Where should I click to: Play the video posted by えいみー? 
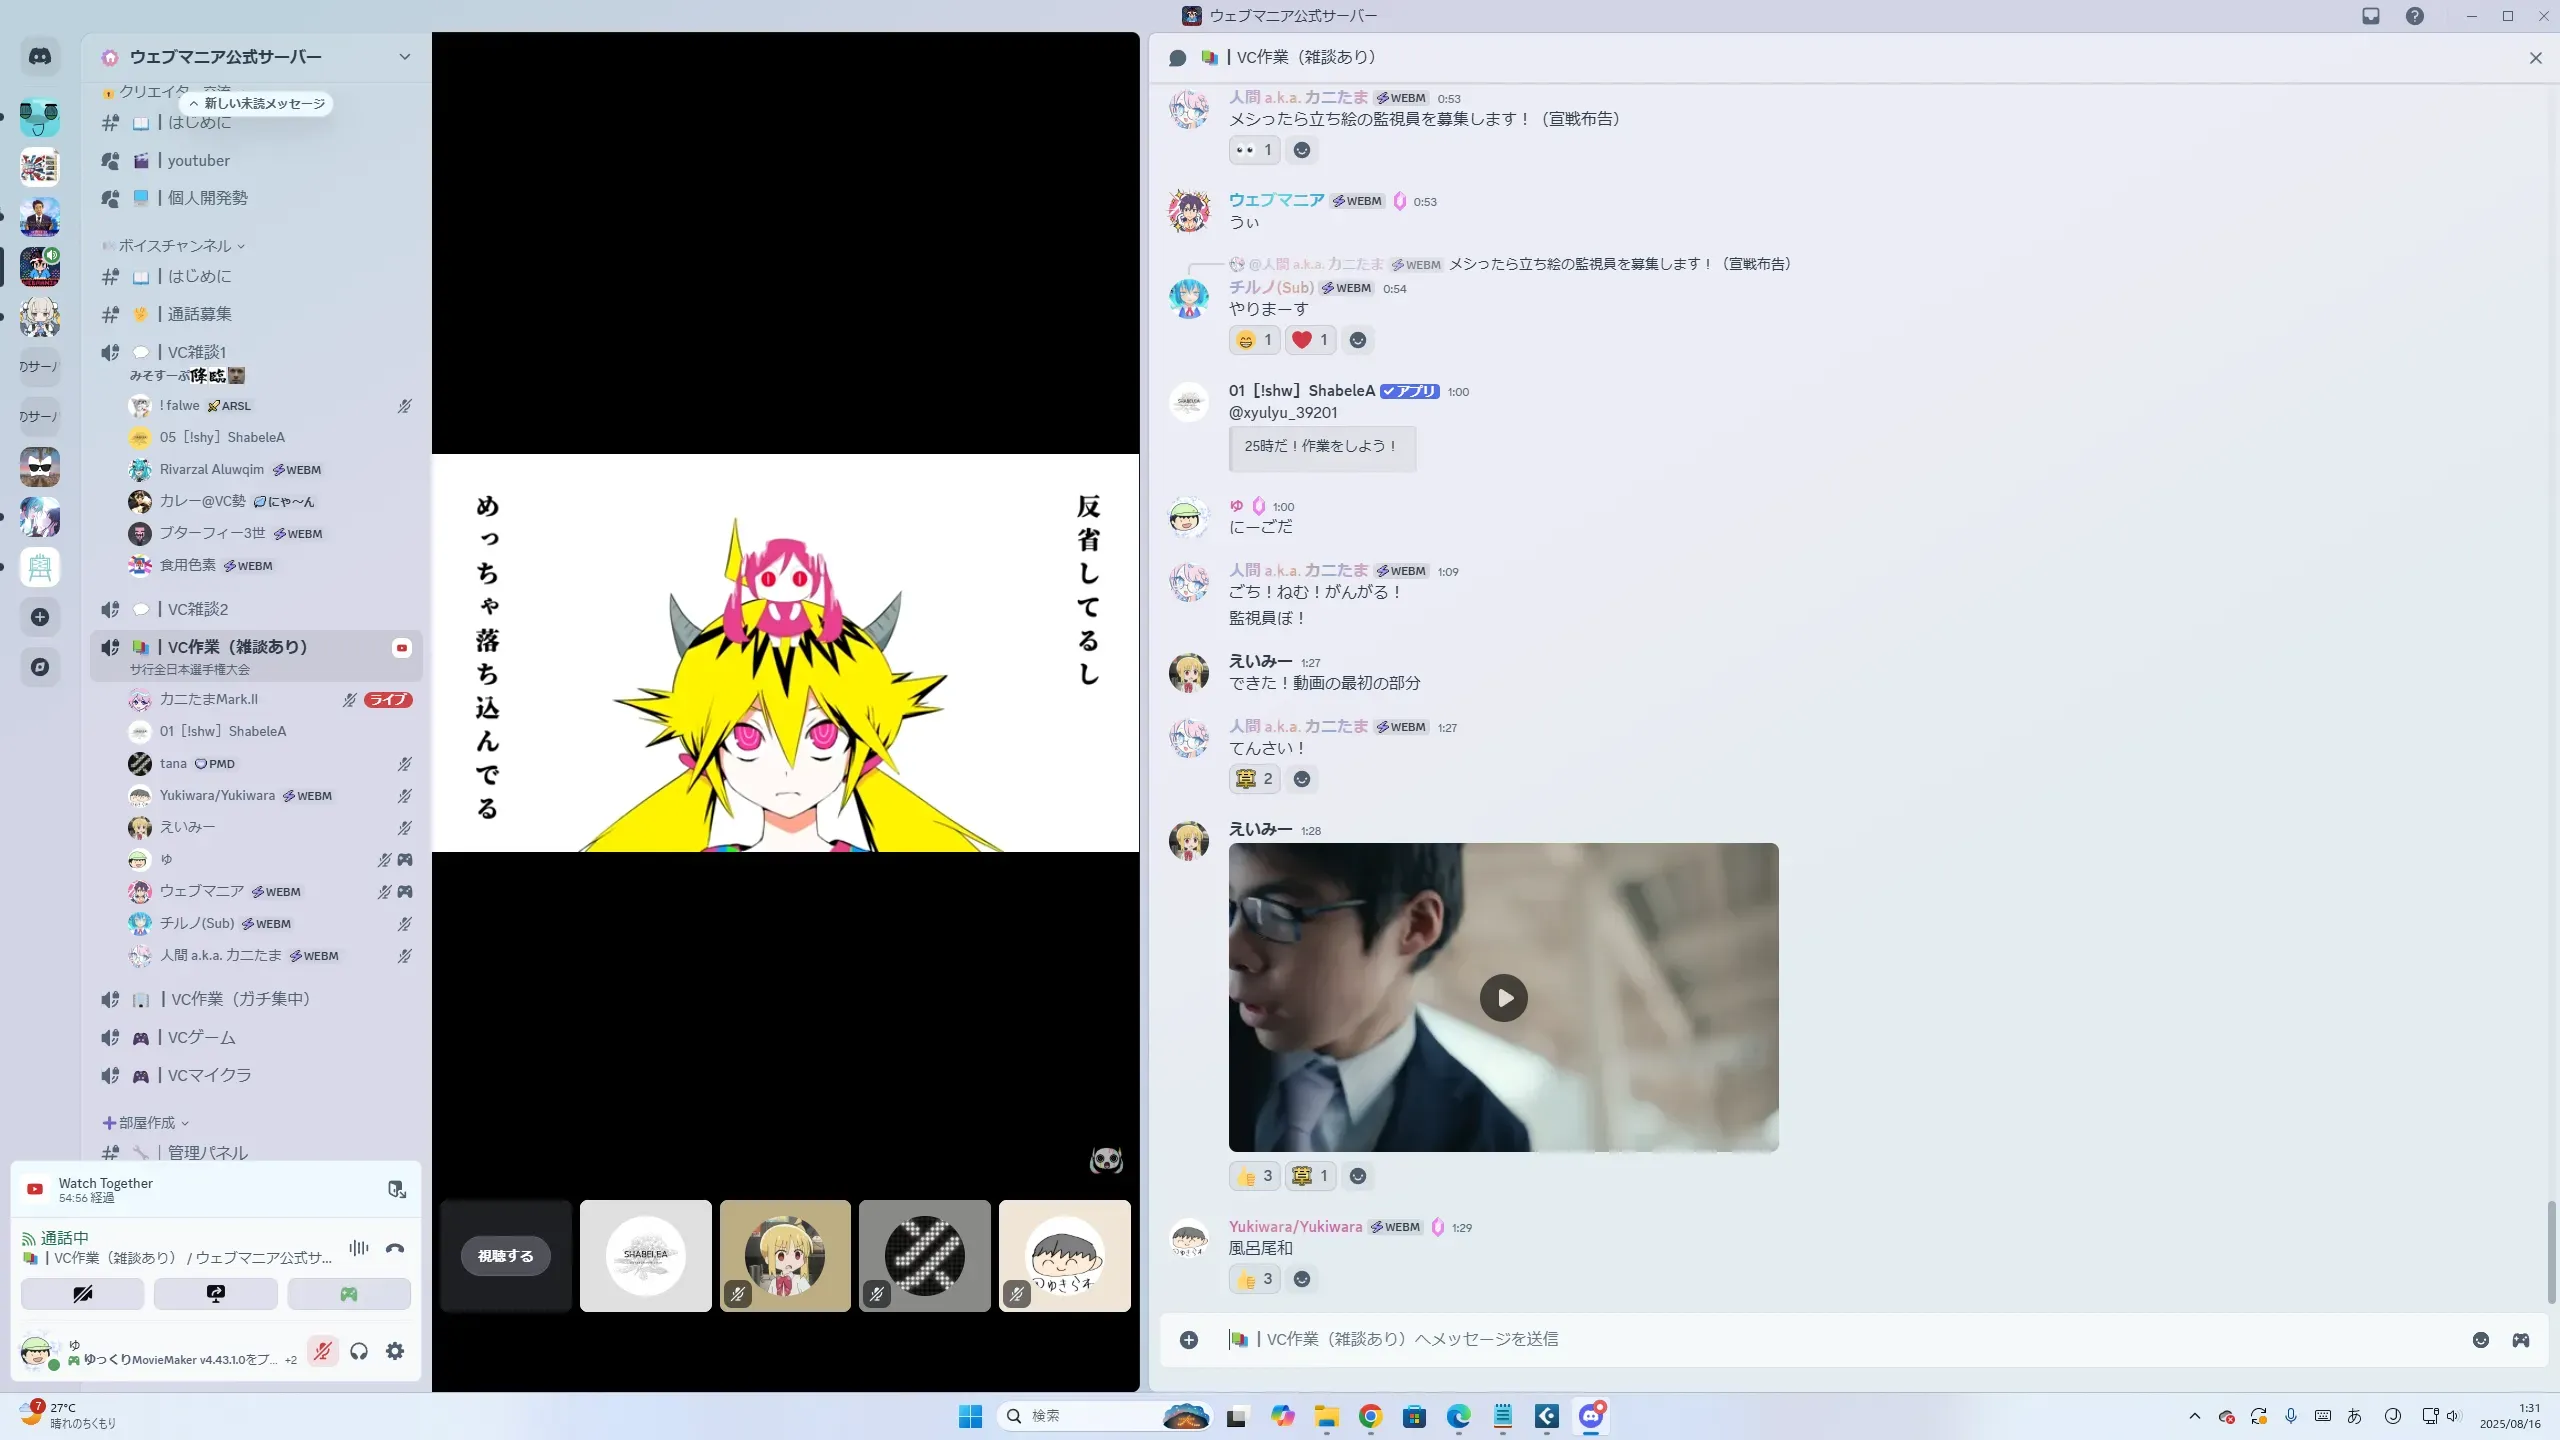tap(1503, 997)
